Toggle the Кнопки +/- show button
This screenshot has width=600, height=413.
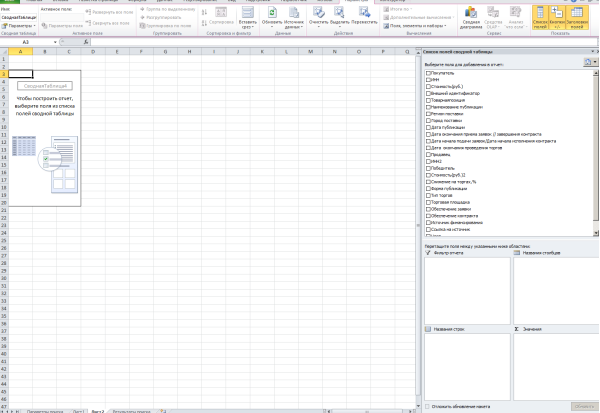pyautogui.click(x=557, y=17)
